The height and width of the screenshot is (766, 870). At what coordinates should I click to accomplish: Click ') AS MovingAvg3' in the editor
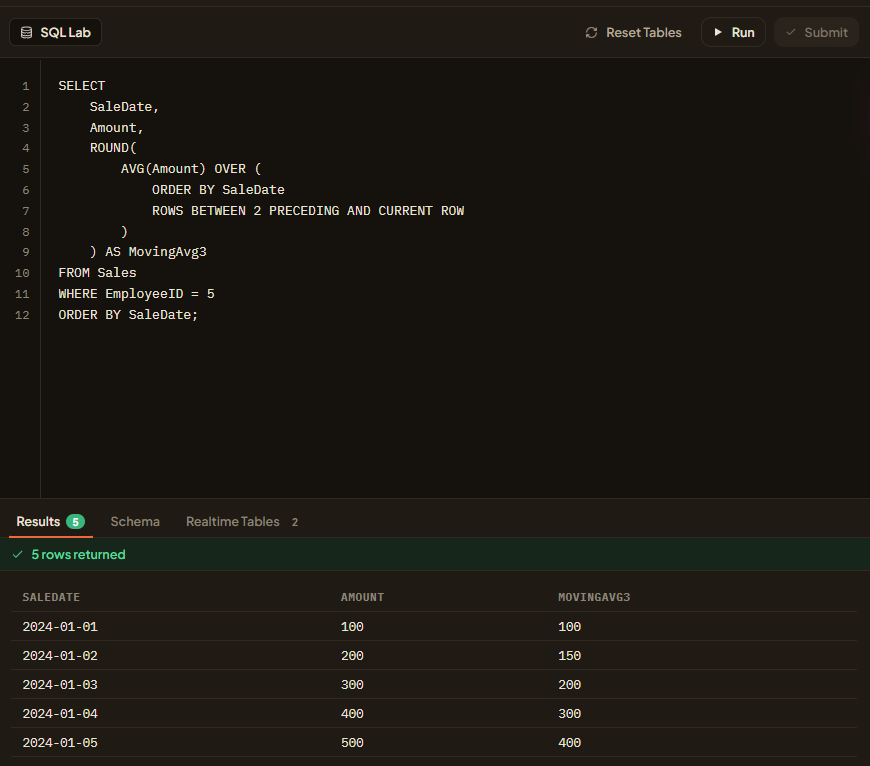point(148,252)
